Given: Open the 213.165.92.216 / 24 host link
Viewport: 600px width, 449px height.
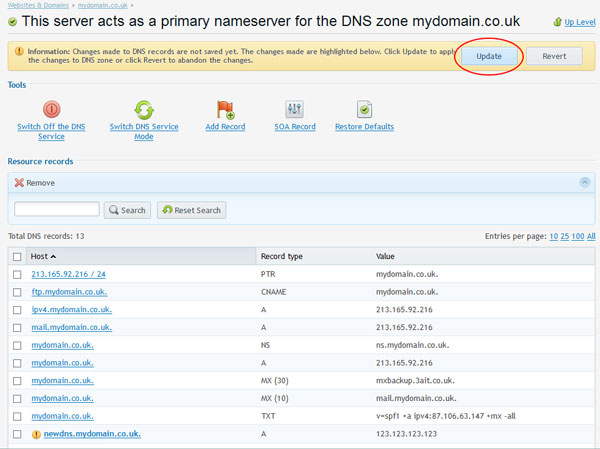Looking at the screenshot, I should tap(68, 274).
